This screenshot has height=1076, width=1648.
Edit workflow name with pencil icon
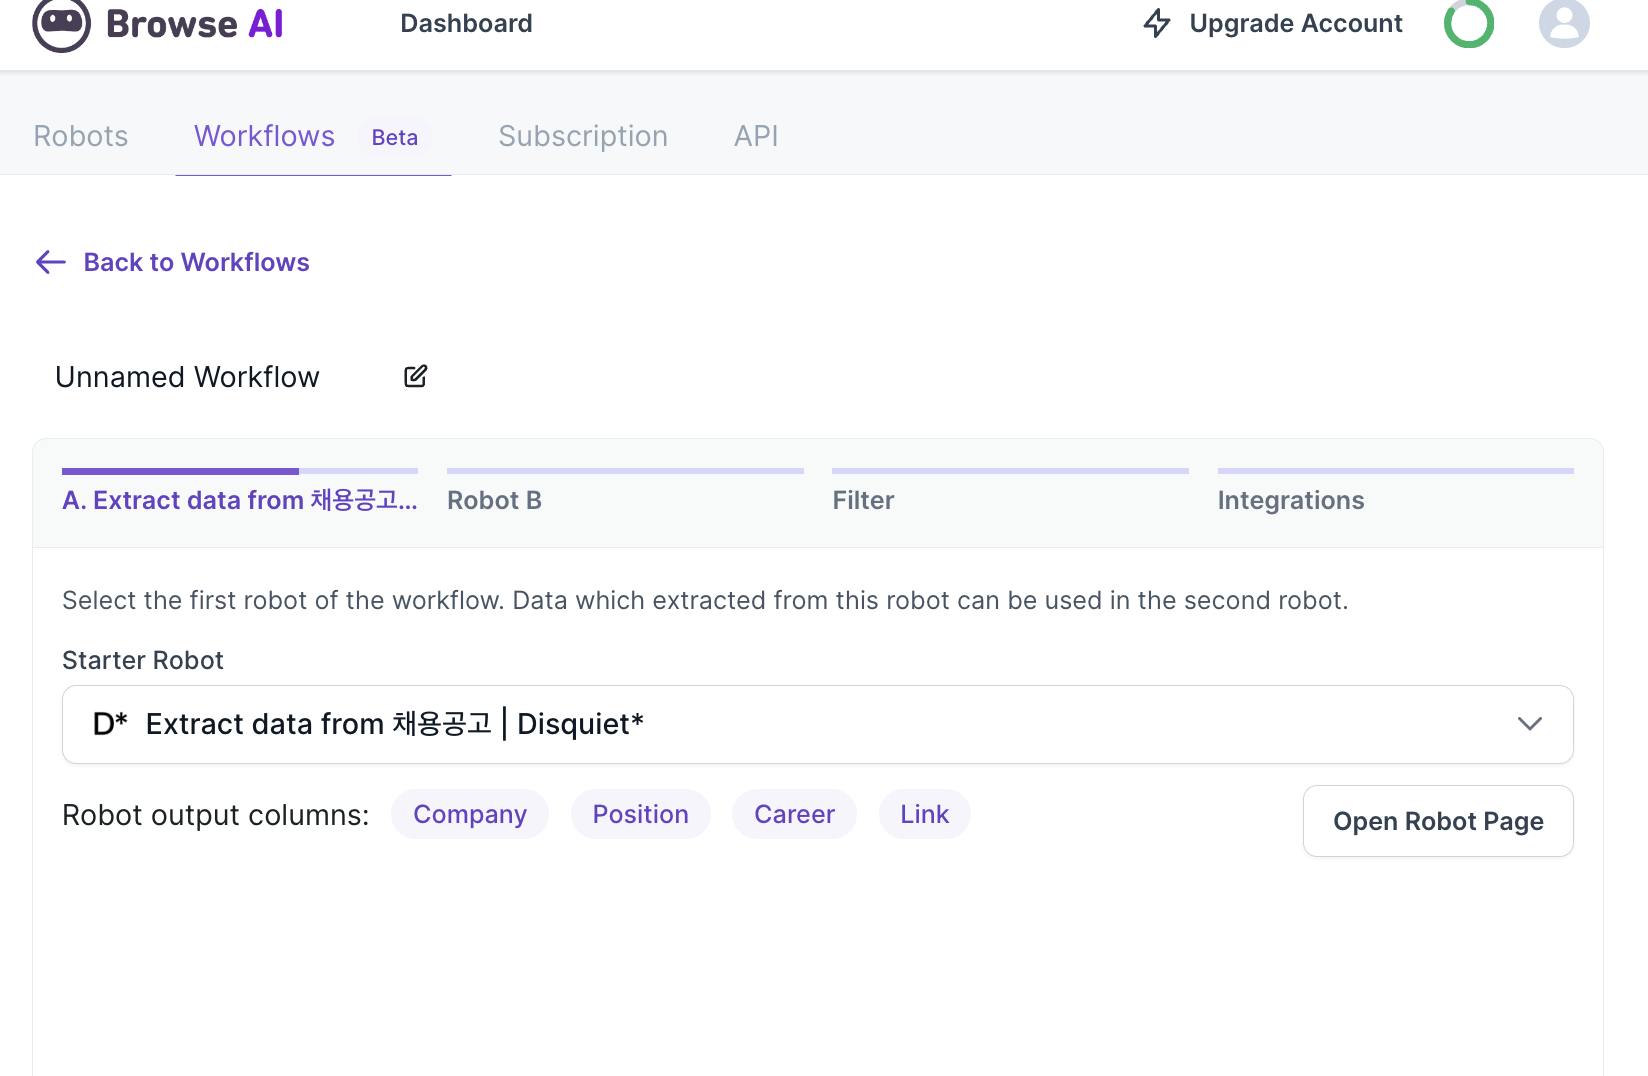[415, 376]
